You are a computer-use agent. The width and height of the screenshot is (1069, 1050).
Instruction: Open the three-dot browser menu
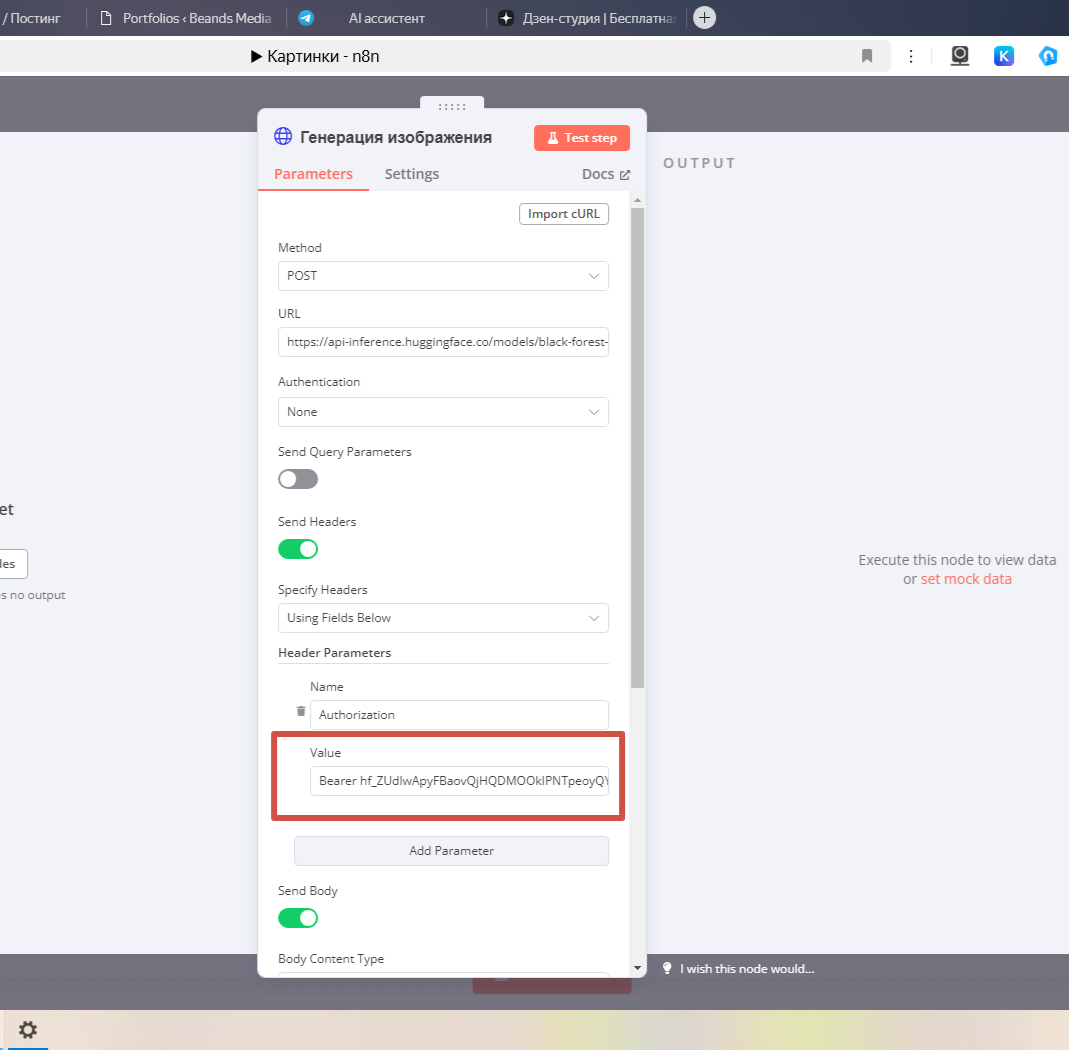(911, 56)
